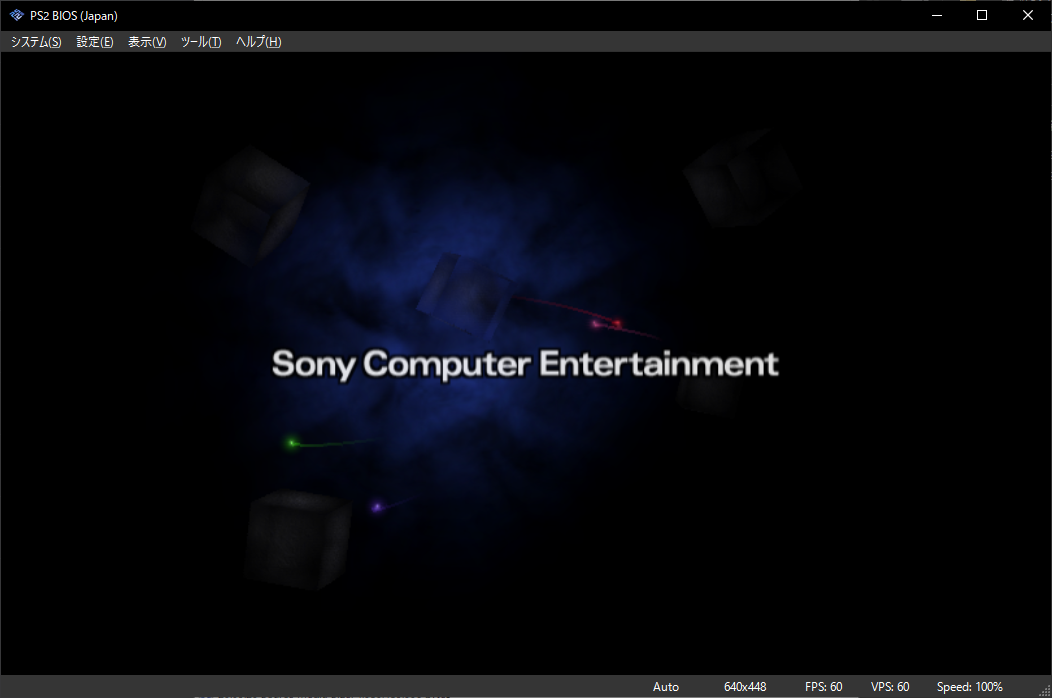Image resolution: width=1052 pixels, height=698 pixels.
Task: Open the システム(S) menu
Action: pos(36,42)
